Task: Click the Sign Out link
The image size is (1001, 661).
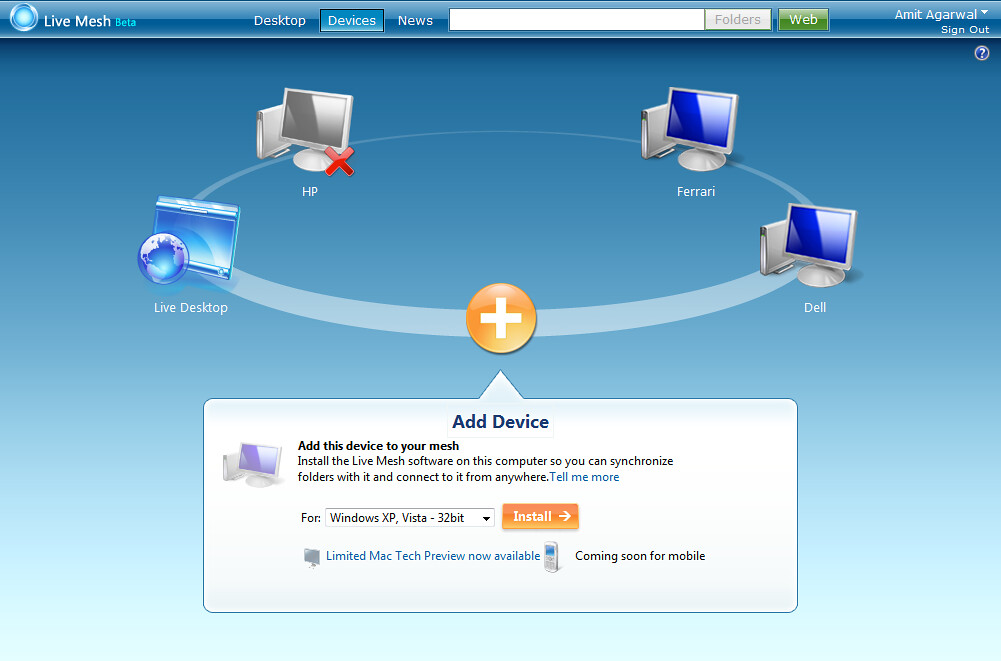Action: [963, 30]
